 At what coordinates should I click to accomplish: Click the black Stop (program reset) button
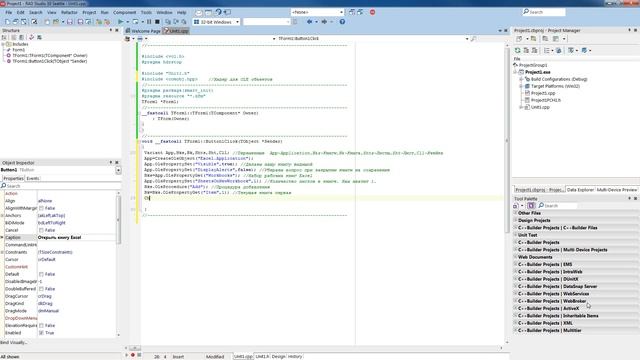pyautogui.click(x=157, y=22)
